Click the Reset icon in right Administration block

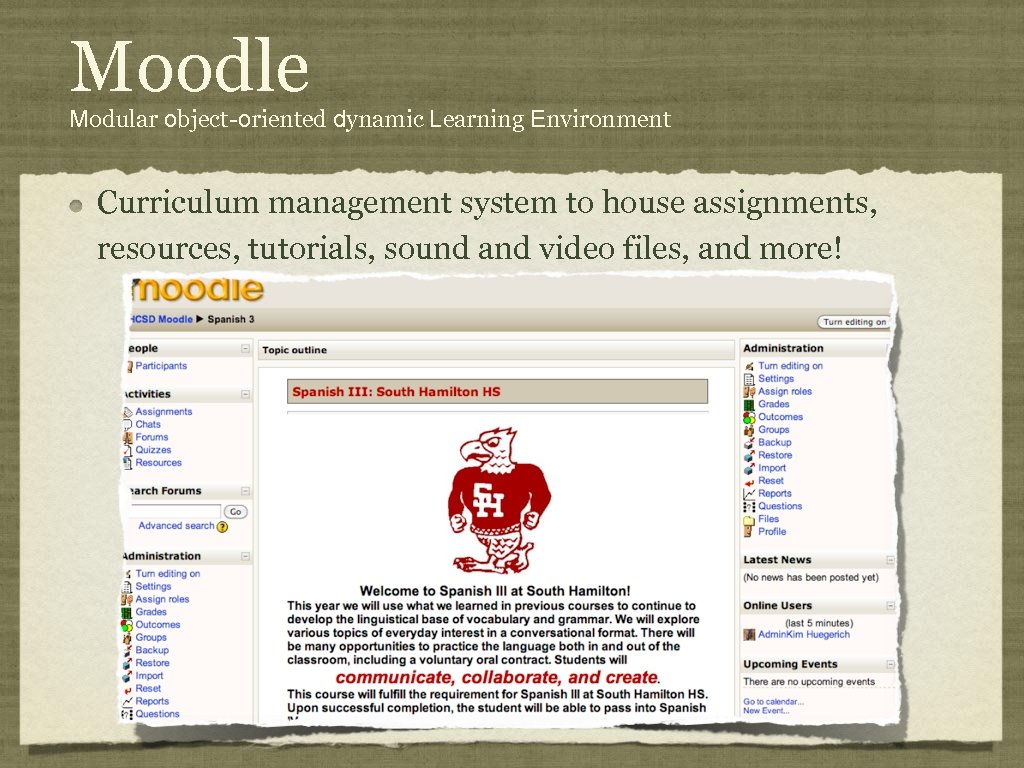point(749,481)
